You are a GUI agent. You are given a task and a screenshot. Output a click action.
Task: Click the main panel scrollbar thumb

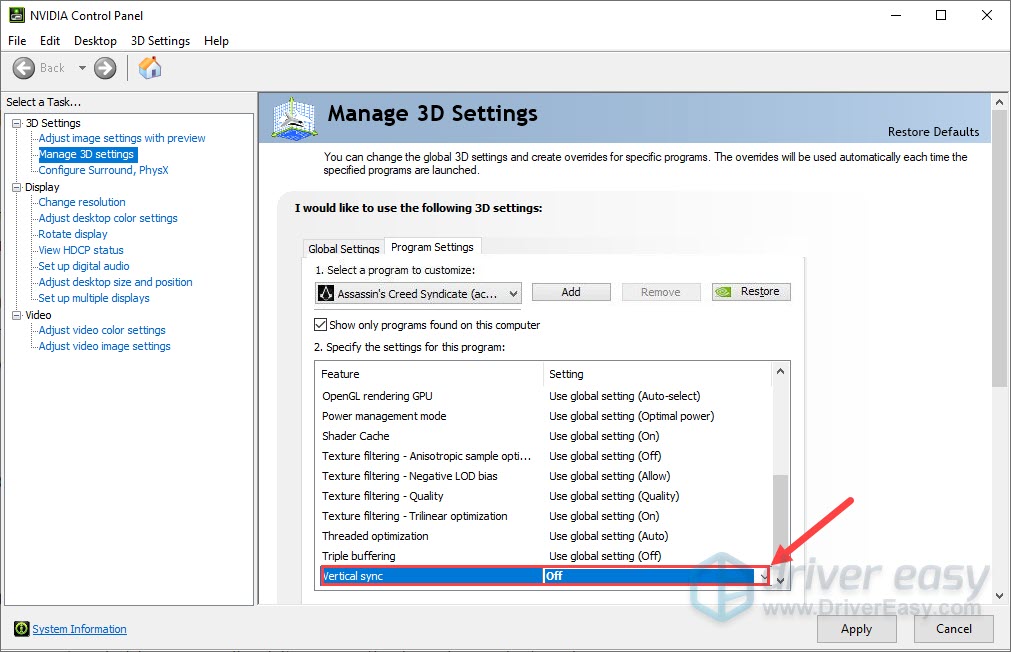tap(999, 249)
